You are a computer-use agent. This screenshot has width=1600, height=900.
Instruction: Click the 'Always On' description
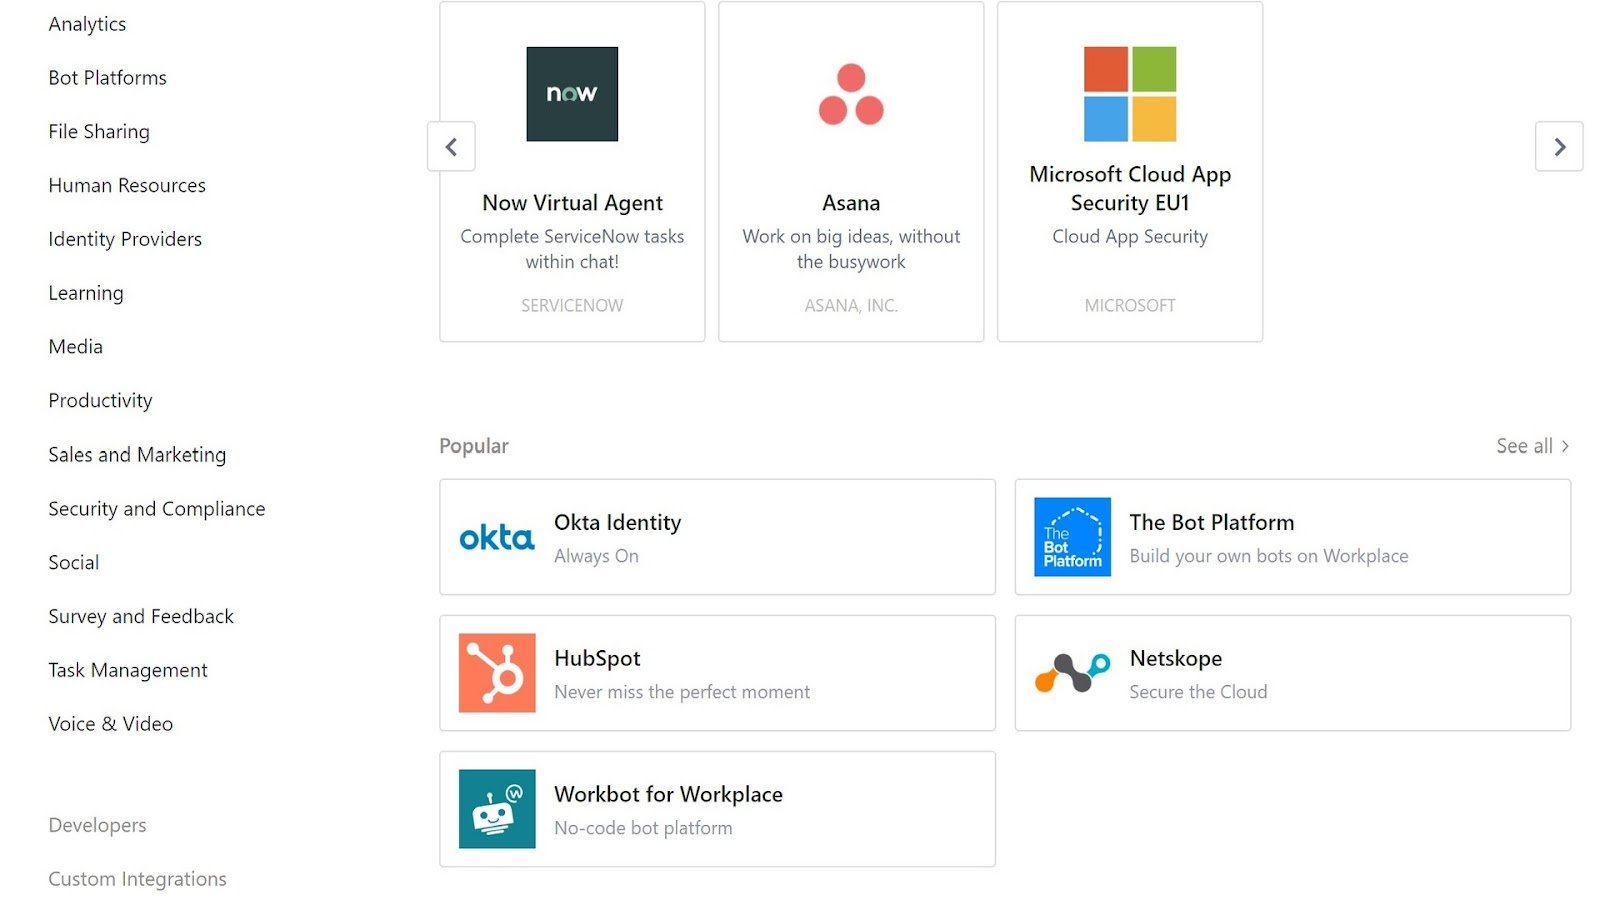(x=596, y=556)
